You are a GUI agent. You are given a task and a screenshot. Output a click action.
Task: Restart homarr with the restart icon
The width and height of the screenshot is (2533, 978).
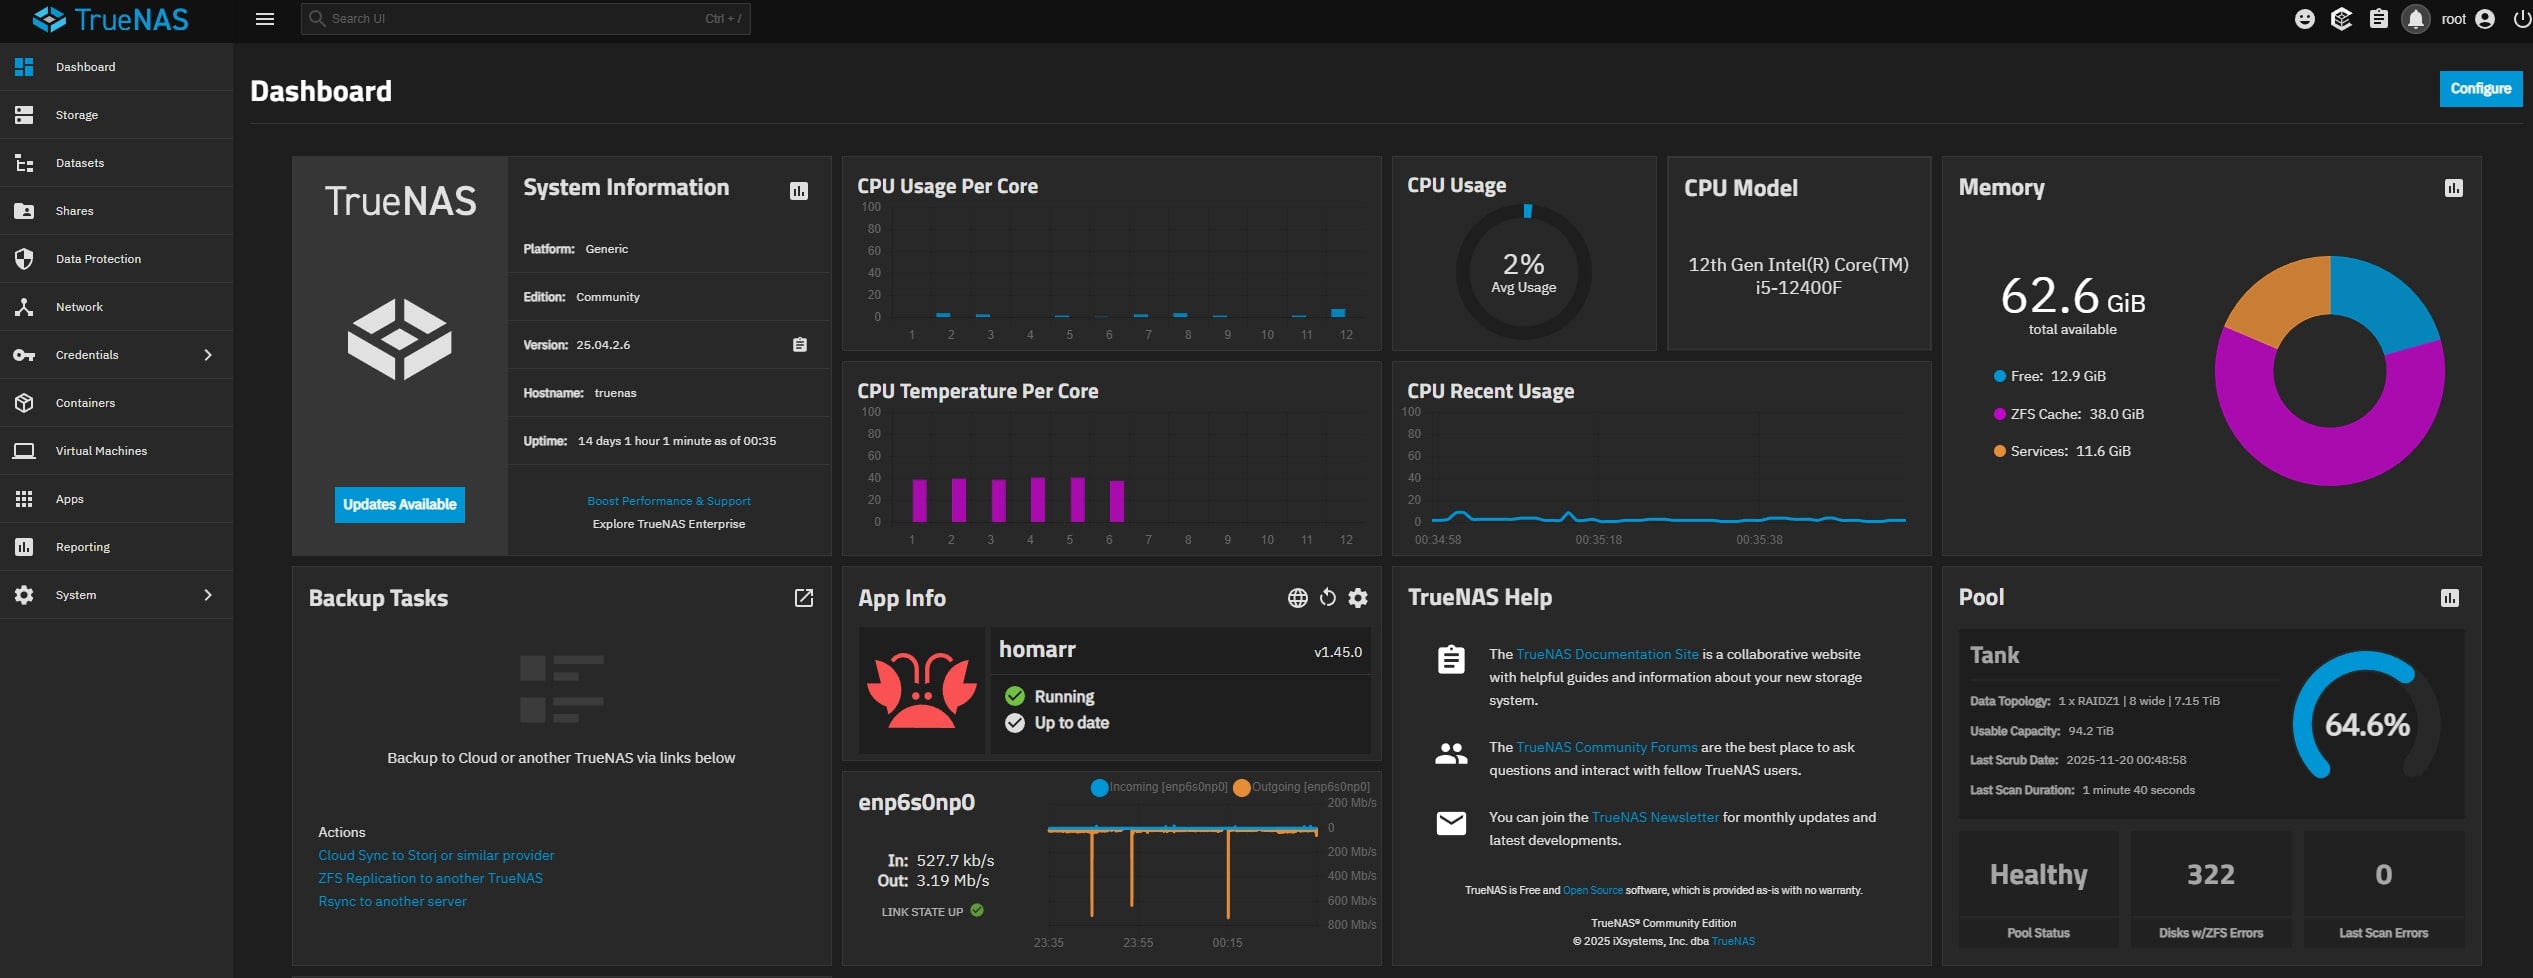coord(1327,597)
